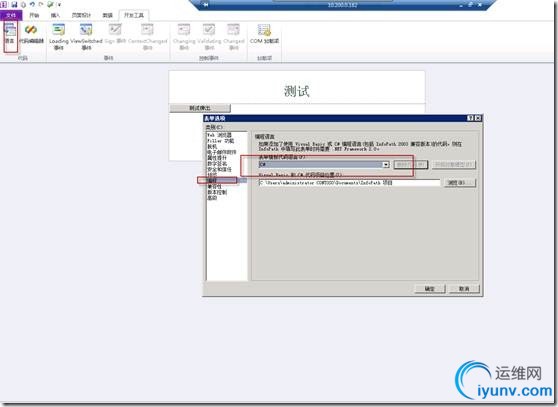The width and height of the screenshot is (558, 407).
Task: Open the quick access toolbar customize arrow
Action: [x=59, y=5]
